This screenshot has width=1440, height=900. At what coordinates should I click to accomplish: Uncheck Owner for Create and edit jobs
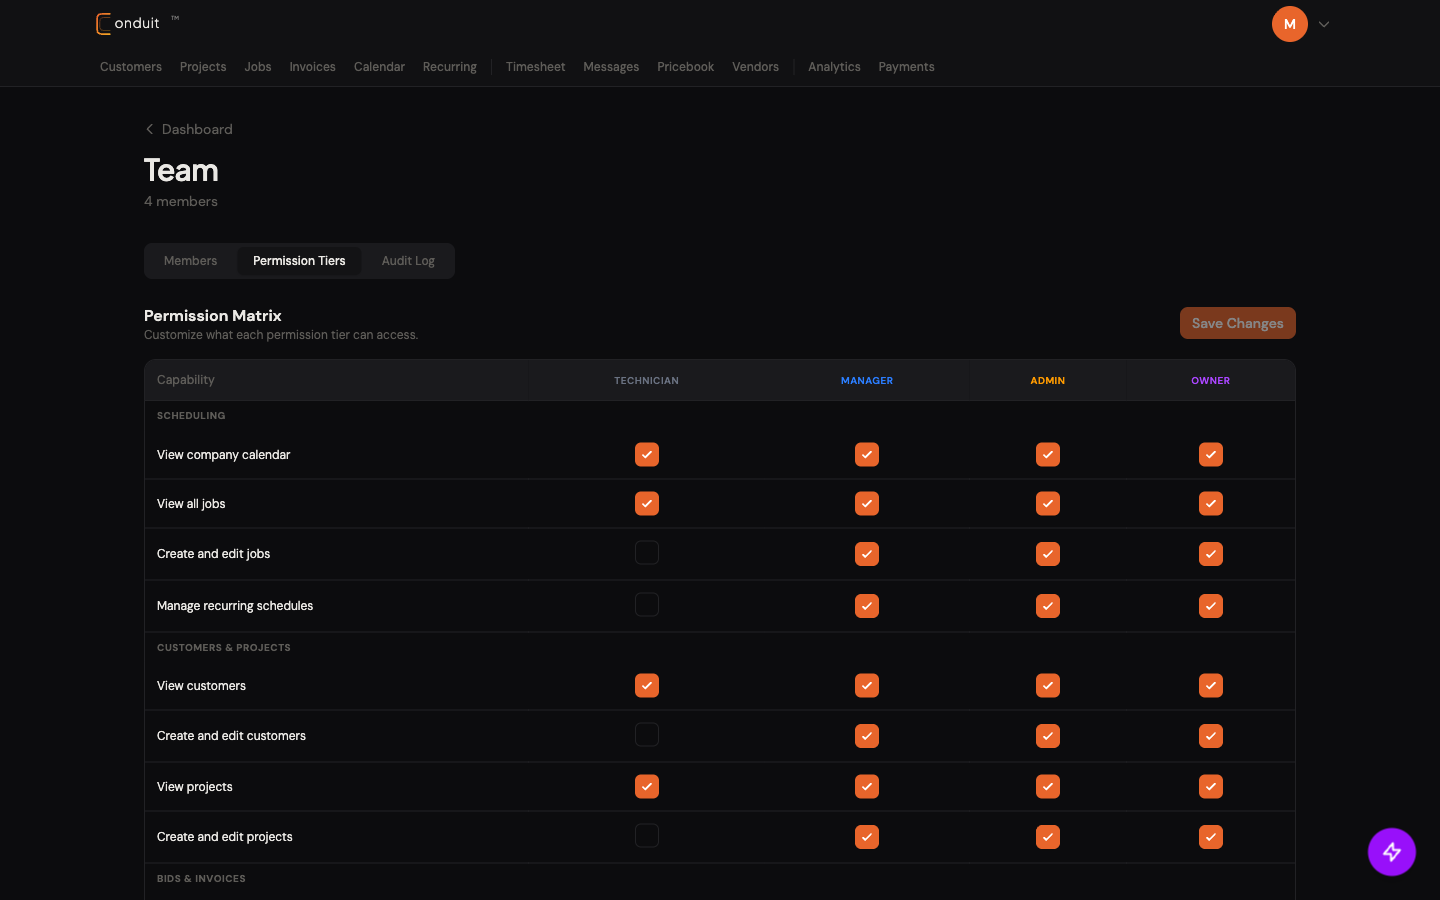click(1211, 554)
